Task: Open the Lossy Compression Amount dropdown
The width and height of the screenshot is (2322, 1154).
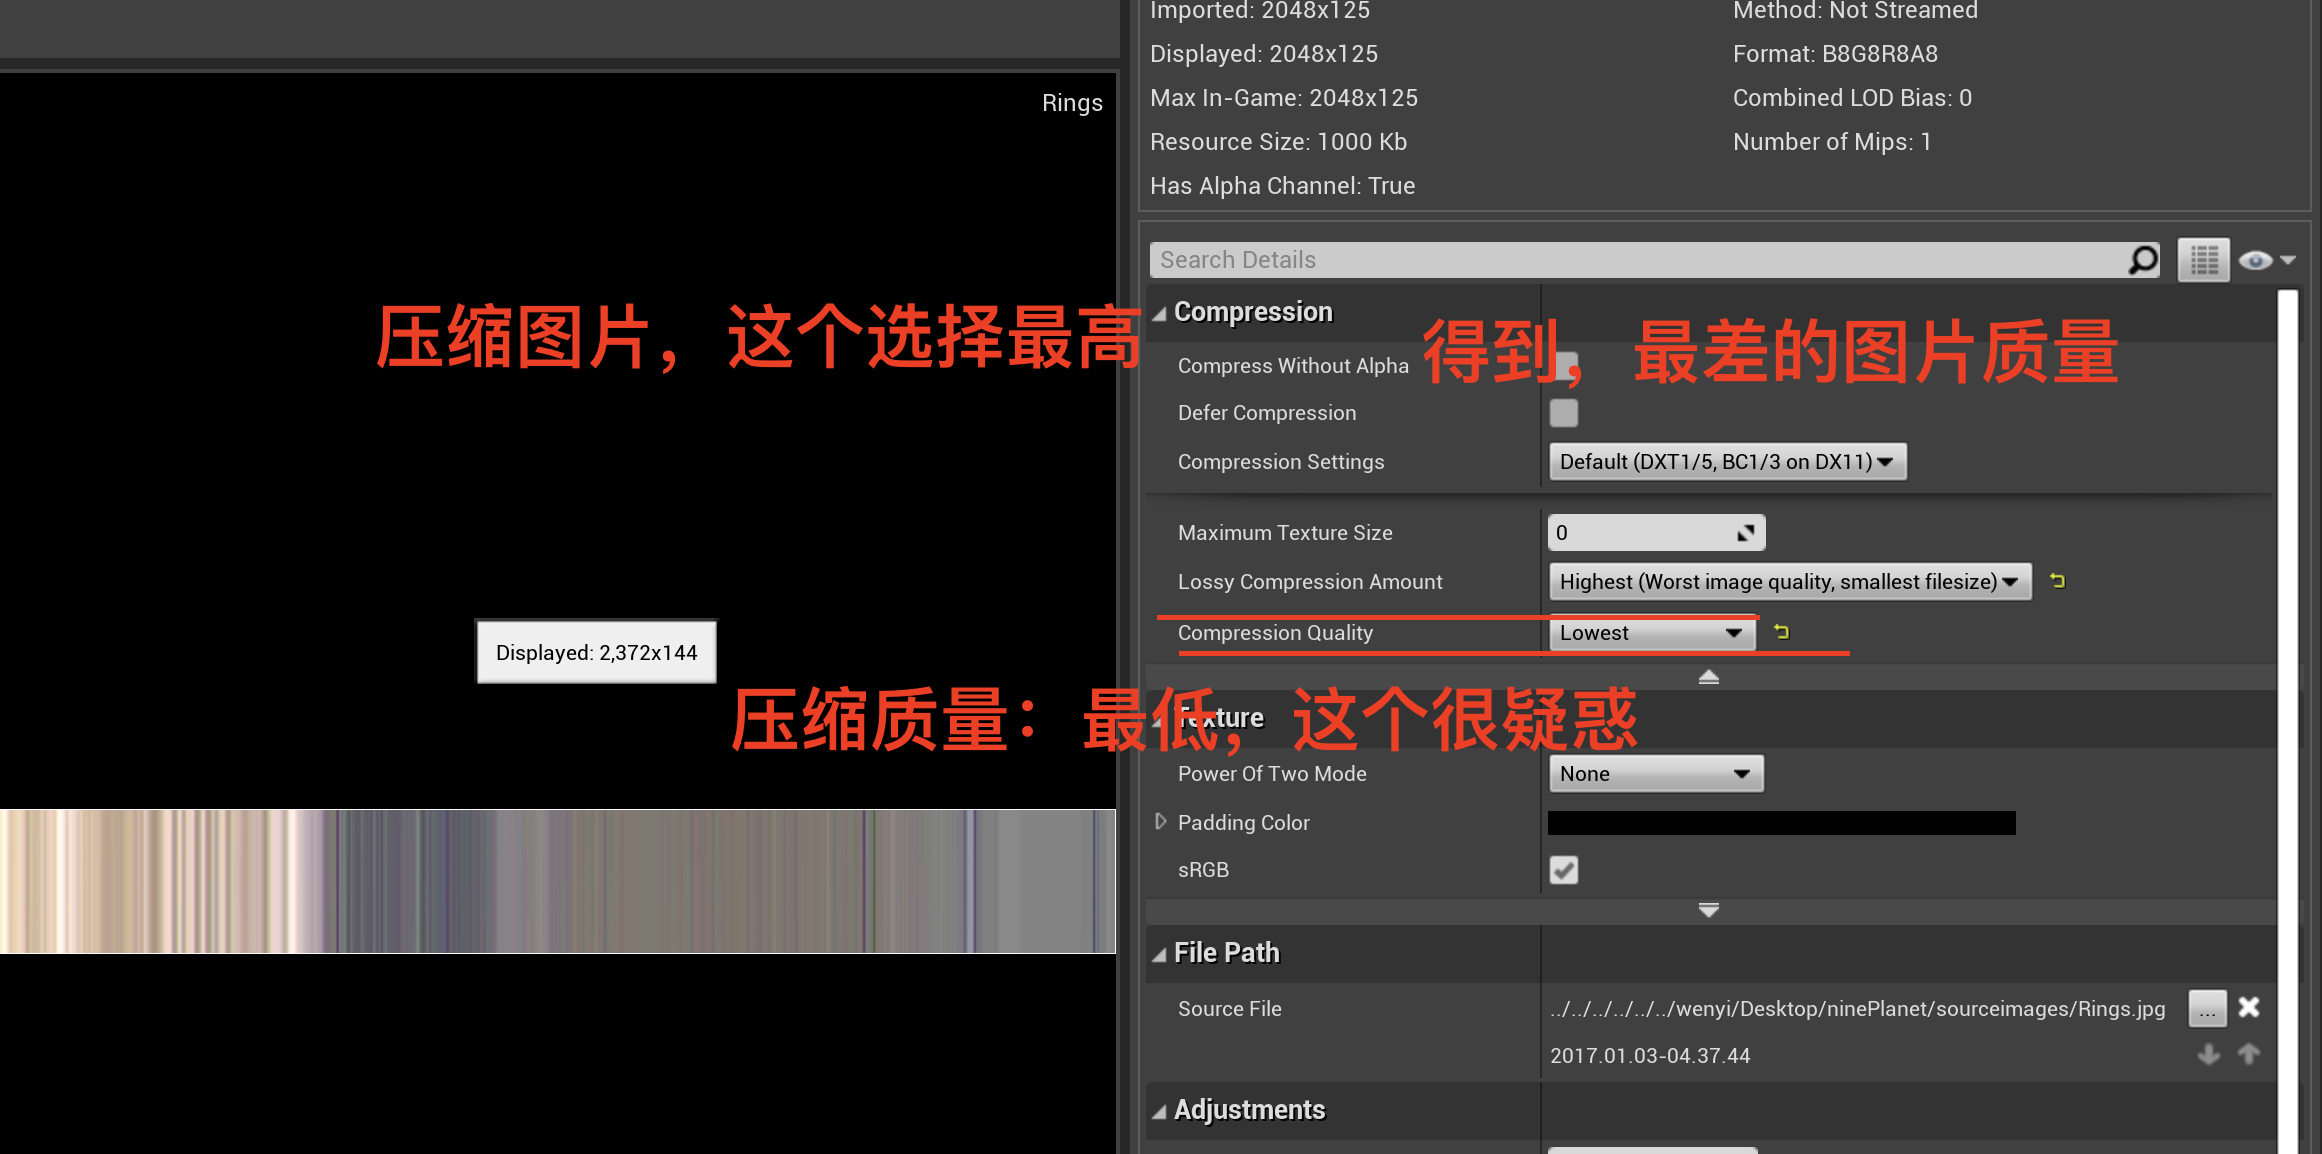Action: (1789, 582)
